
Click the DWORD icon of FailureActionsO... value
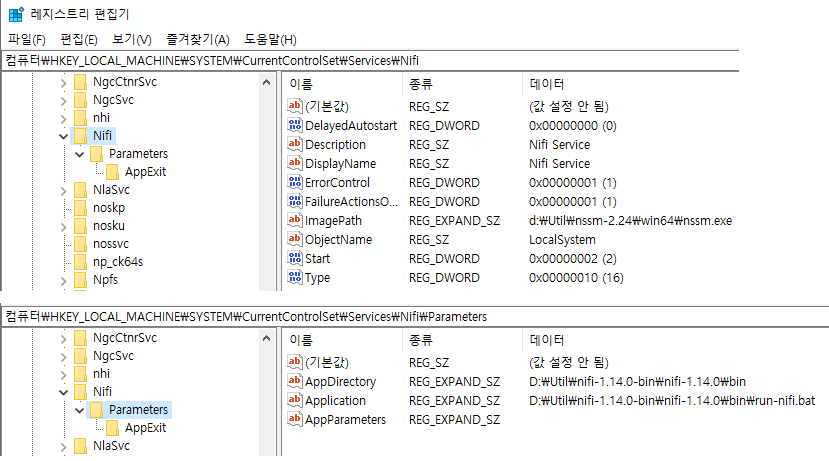coord(294,201)
